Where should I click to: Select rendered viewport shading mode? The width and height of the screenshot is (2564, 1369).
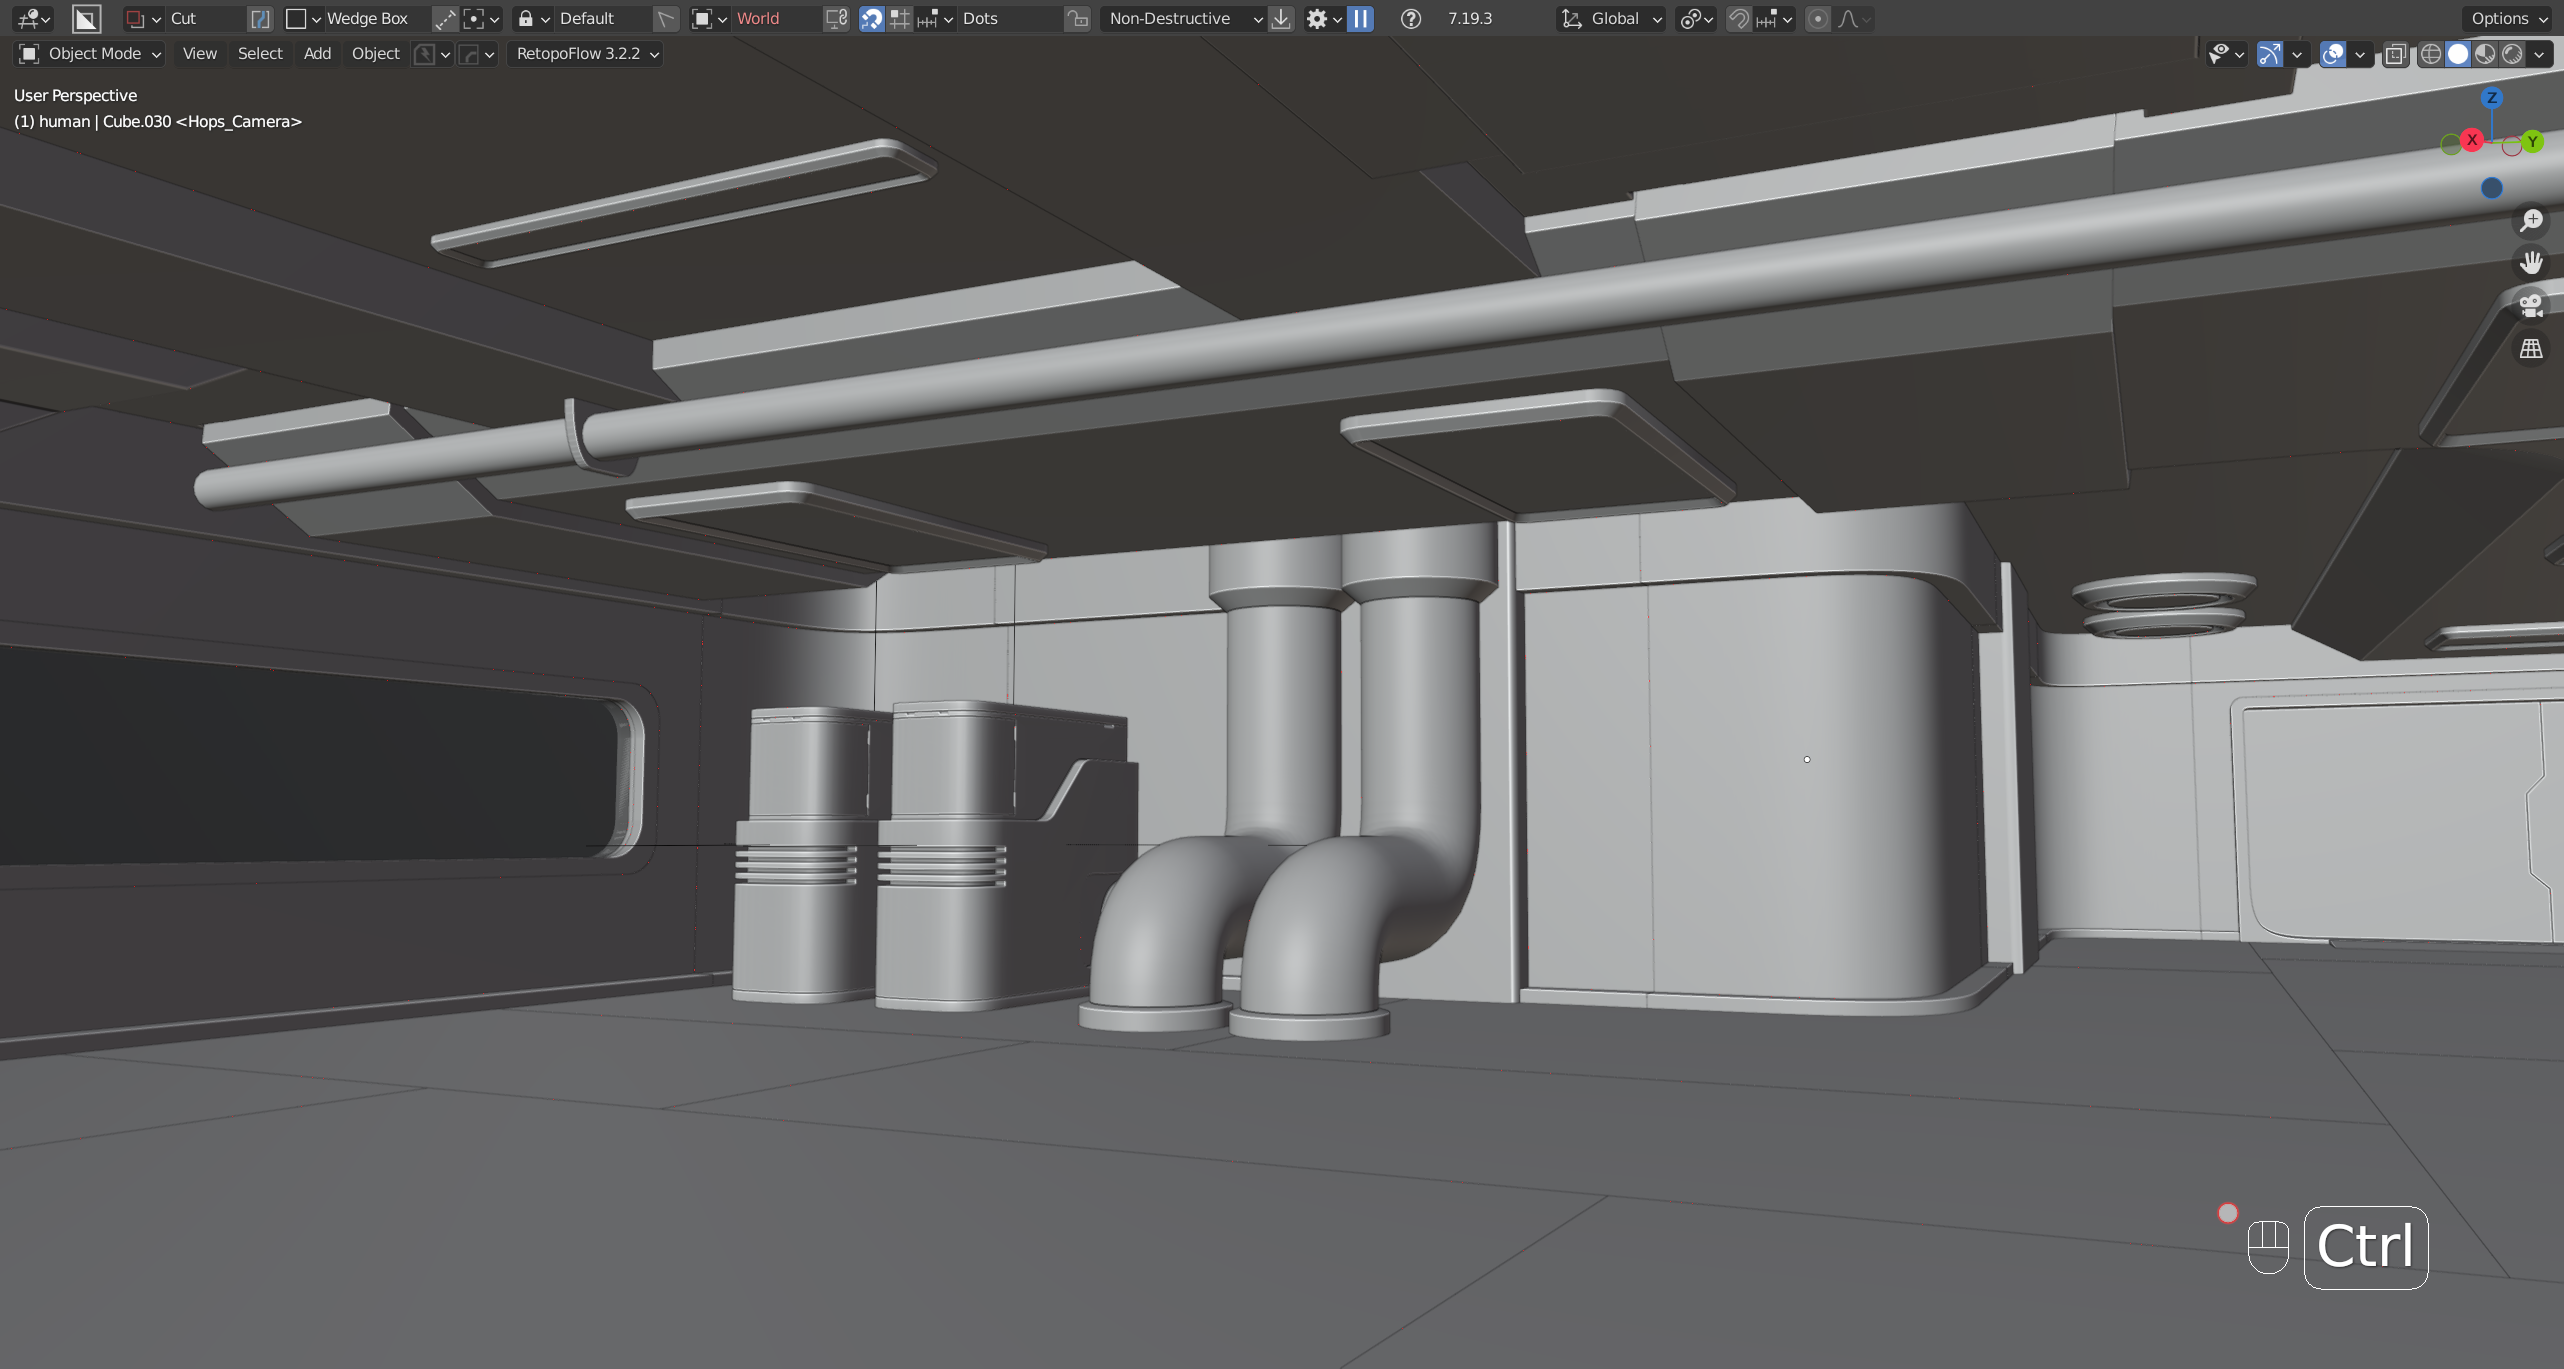coord(2512,54)
